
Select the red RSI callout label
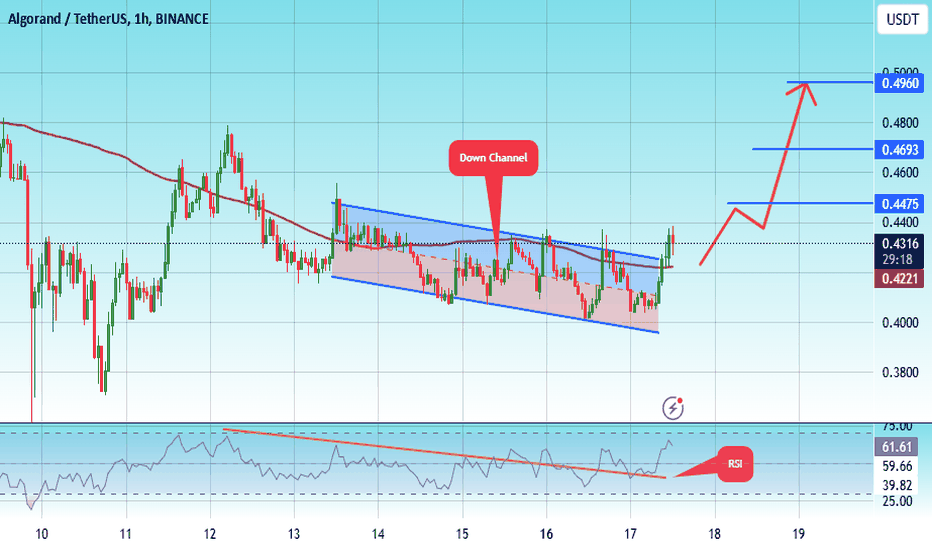(735, 464)
